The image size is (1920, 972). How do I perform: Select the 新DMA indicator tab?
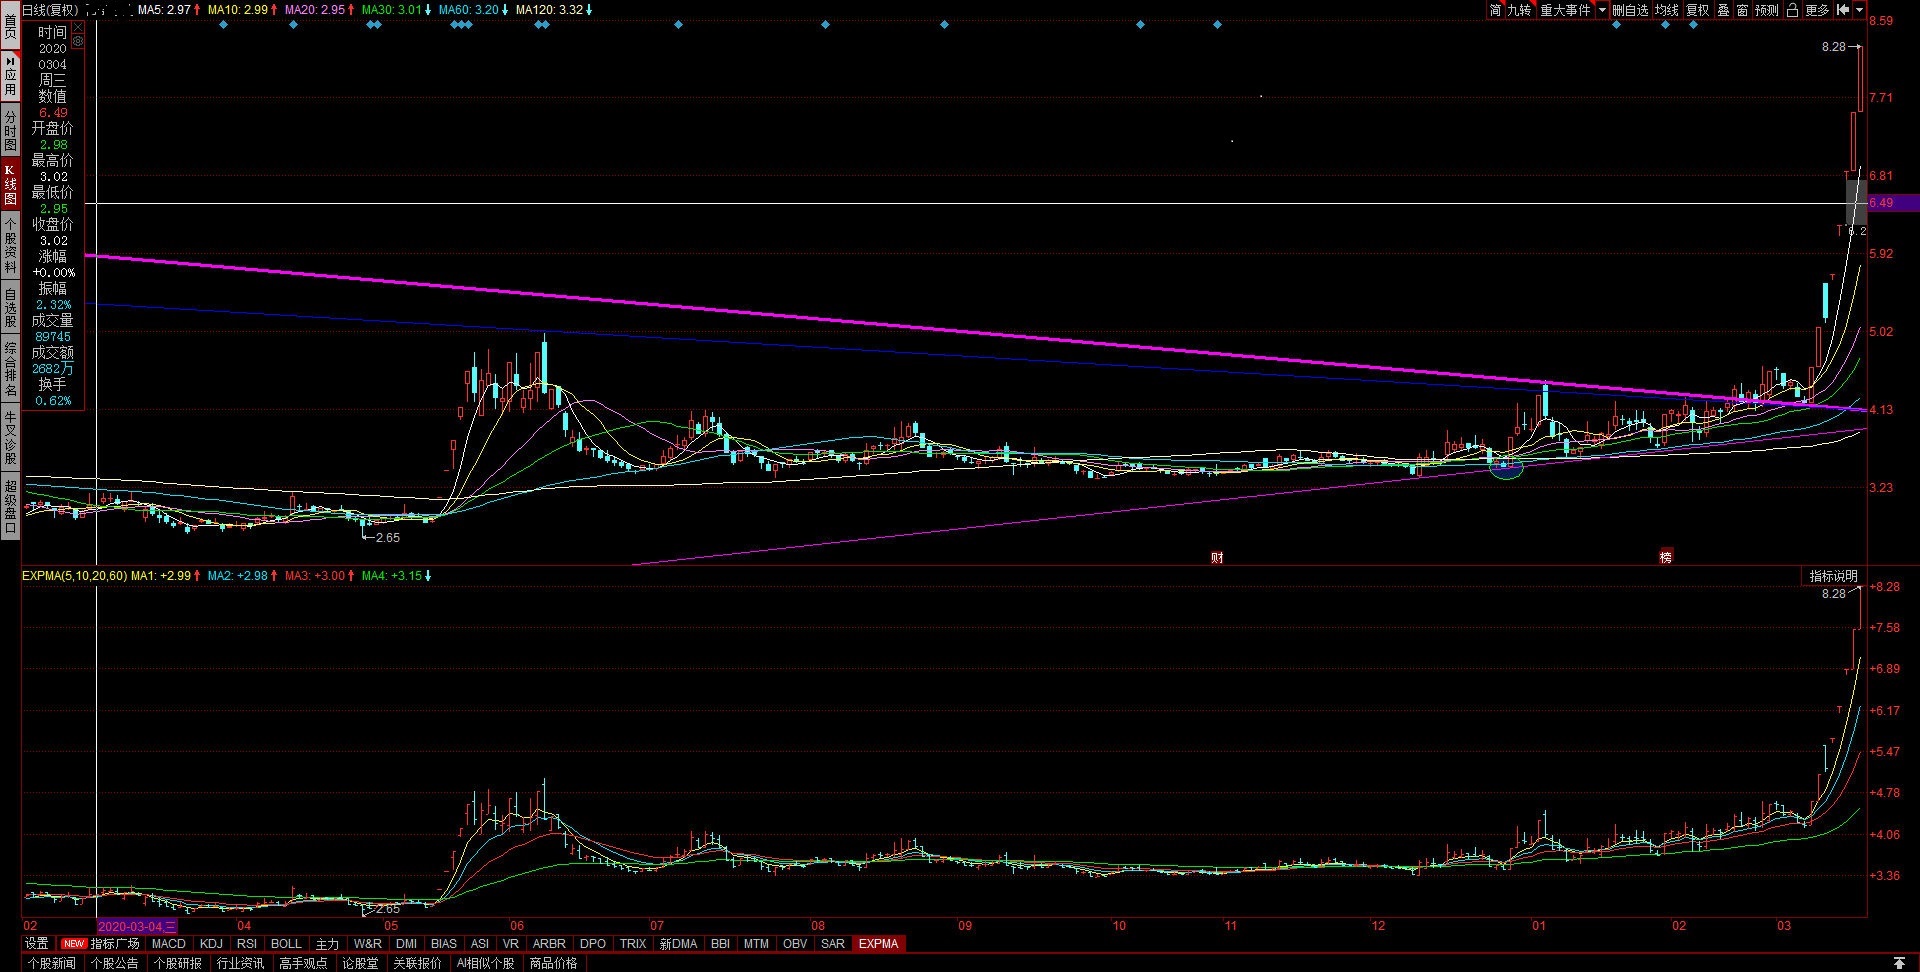[x=678, y=943]
